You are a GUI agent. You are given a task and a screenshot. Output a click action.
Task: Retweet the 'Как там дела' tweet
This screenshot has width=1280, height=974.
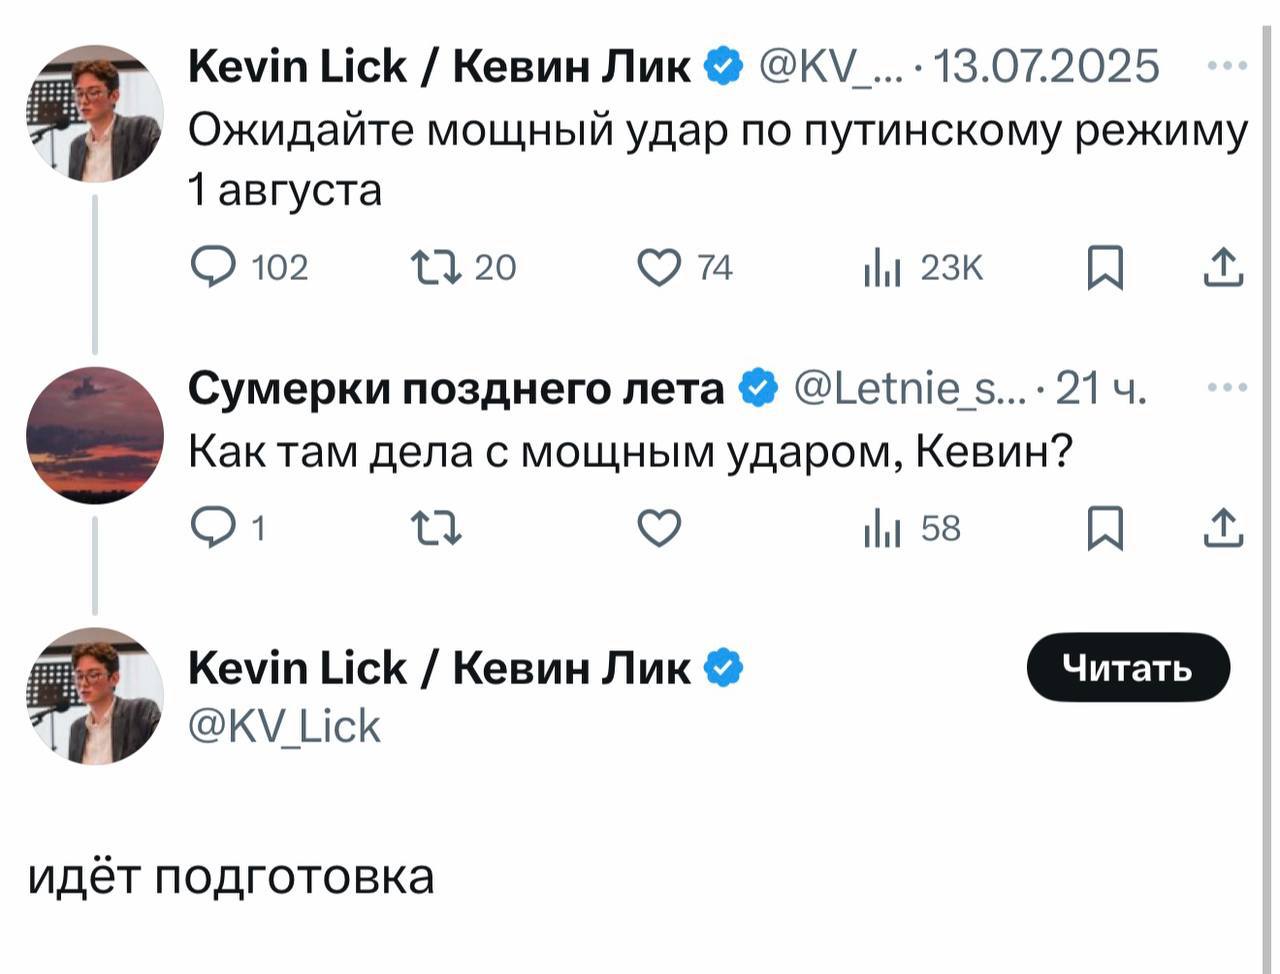tap(436, 528)
